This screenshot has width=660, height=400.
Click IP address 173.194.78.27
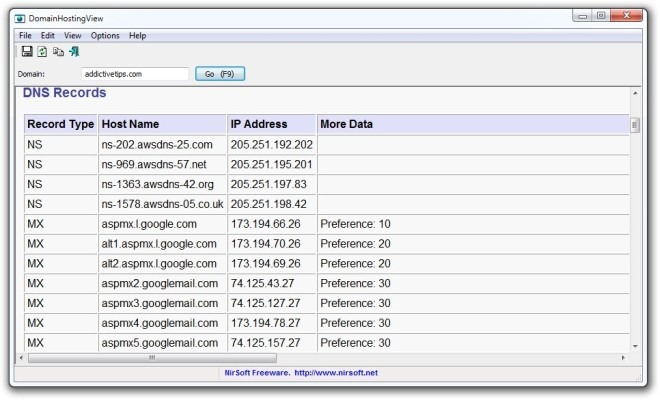pyautogui.click(x=266, y=323)
